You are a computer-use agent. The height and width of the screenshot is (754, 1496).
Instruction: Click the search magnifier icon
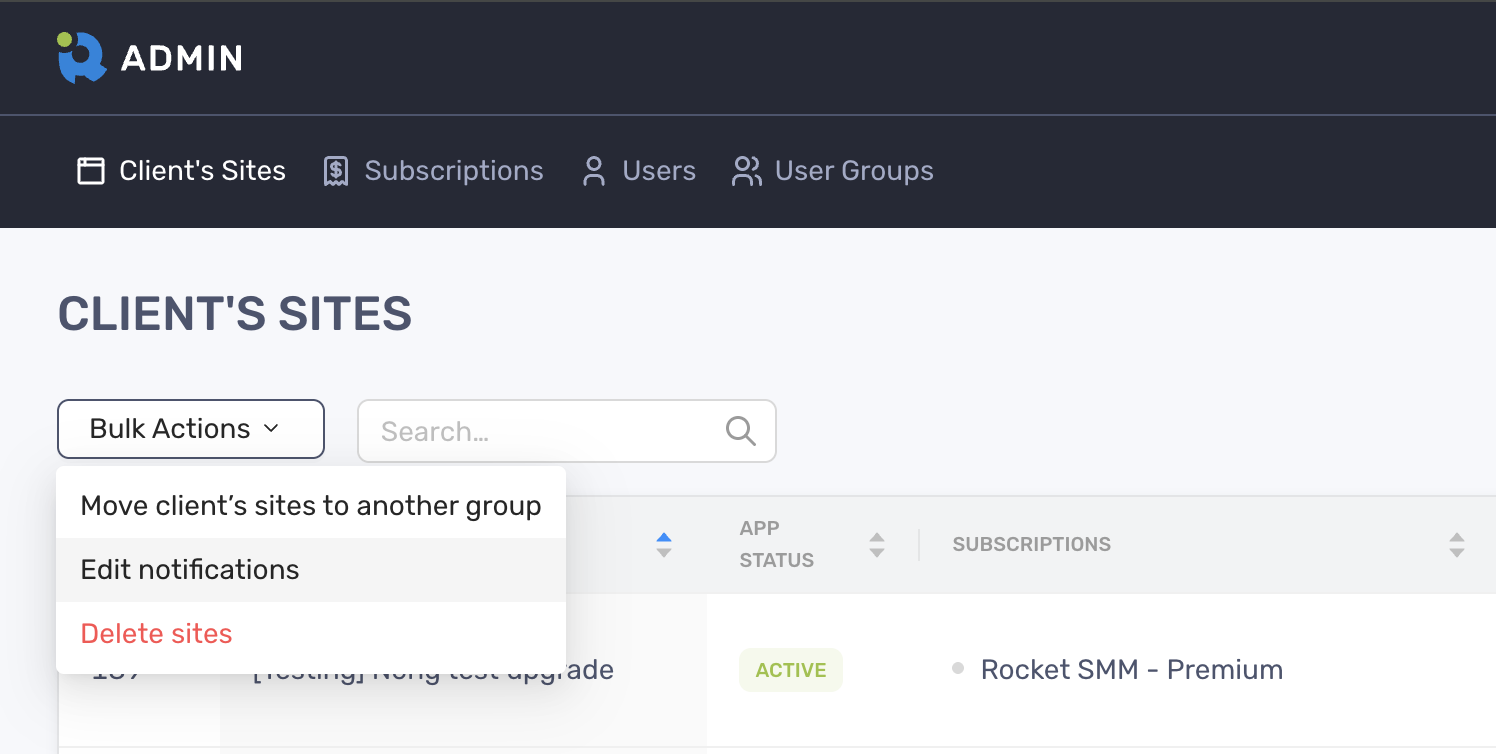740,430
